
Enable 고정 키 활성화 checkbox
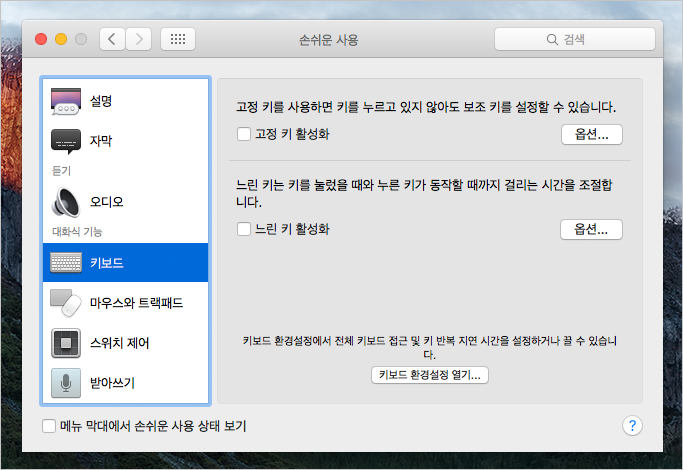(x=244, y=134)
